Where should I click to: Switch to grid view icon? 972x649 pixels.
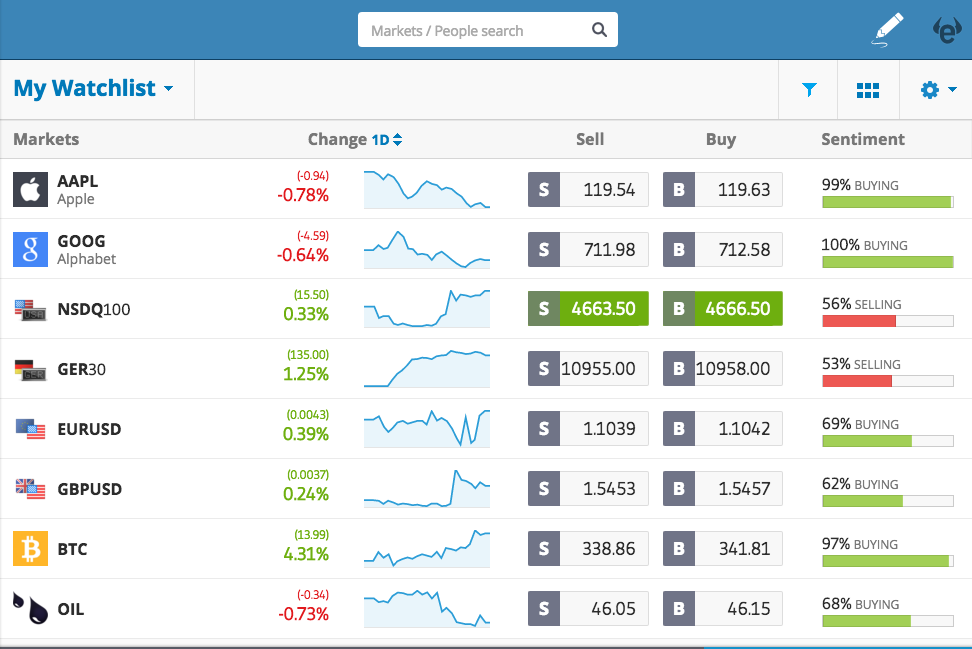[868, 90]
